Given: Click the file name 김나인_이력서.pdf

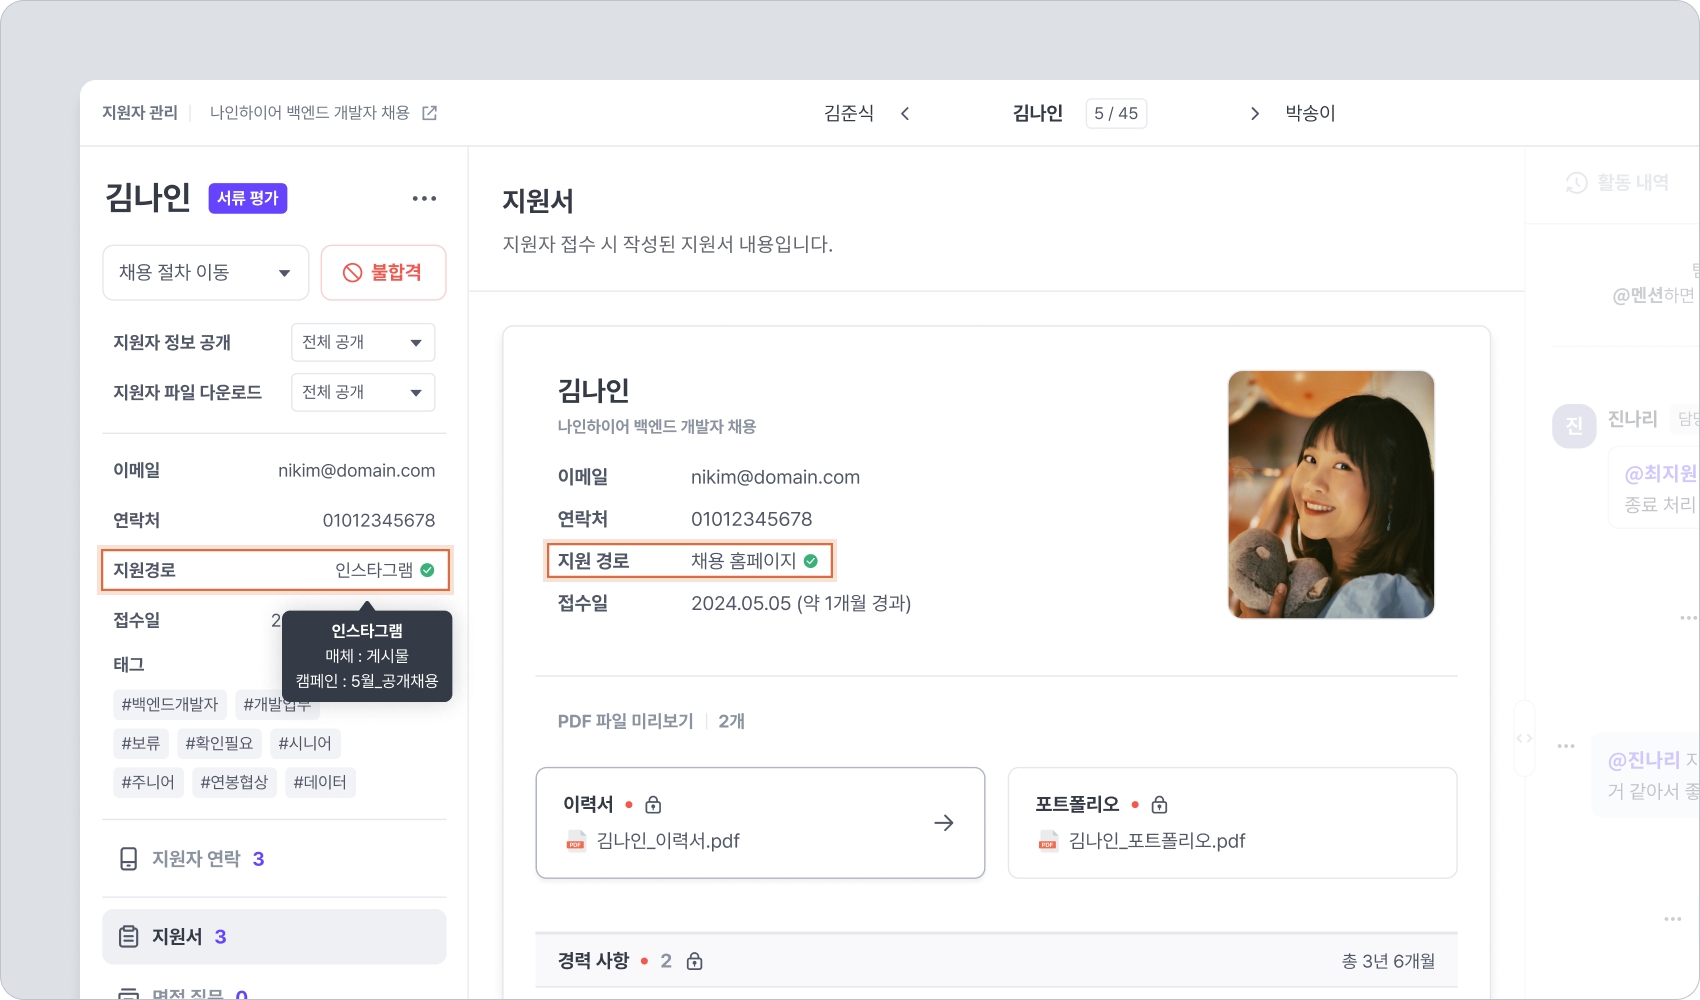Looking at the screenshot, I should tap(668, 841).
